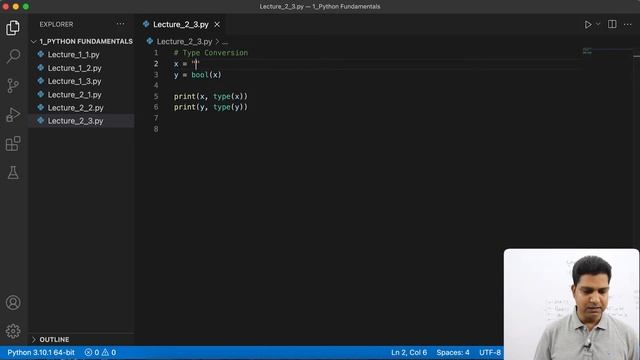Open the Search view icon
This screenshot has height=360, width=640.
click(x=13, y=56)
